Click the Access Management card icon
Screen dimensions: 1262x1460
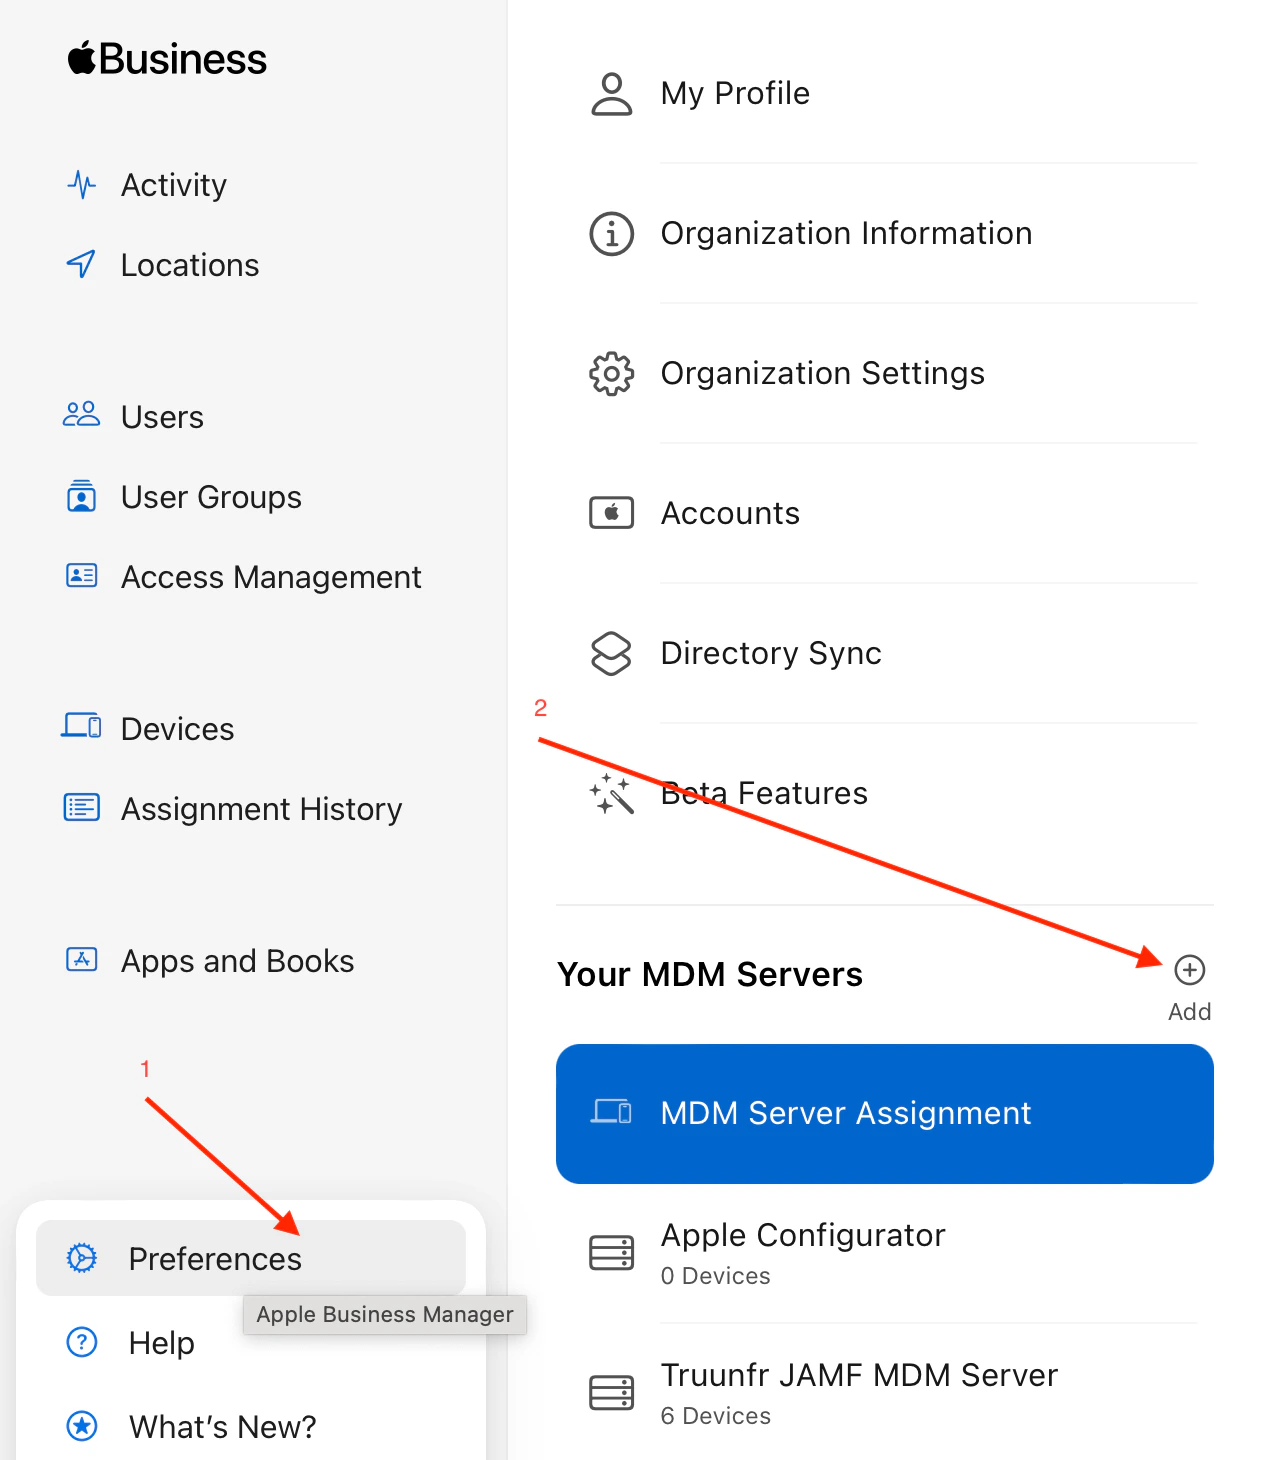pyautogui.click(x=81, y=576)
